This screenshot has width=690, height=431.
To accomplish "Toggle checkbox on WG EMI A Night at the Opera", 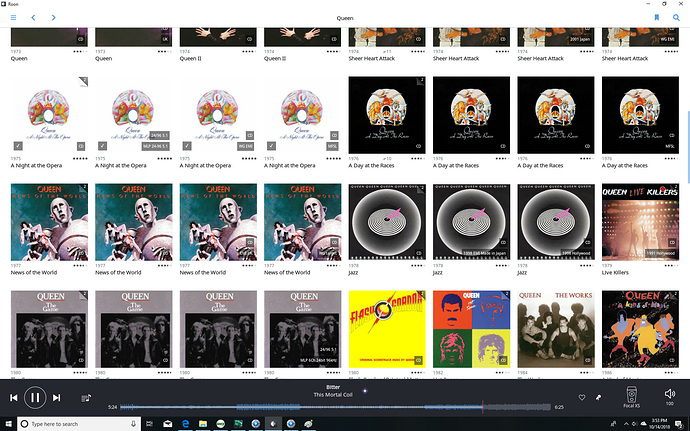I will pos(187,146).
